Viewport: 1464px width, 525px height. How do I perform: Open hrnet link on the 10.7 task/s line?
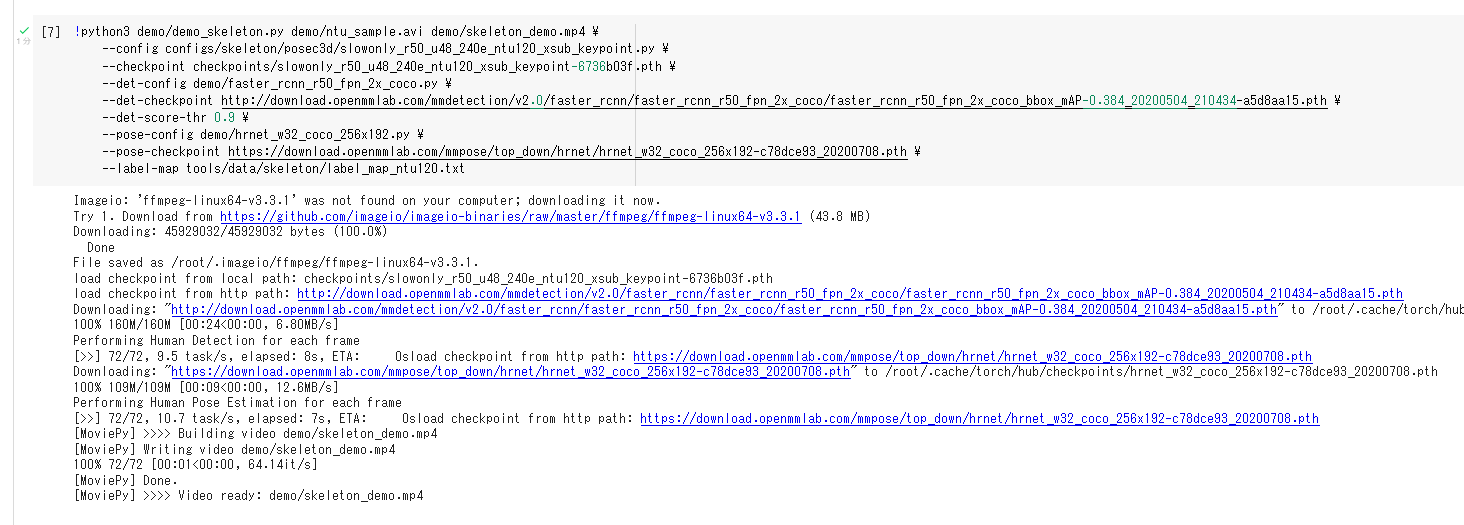point(979,418)
